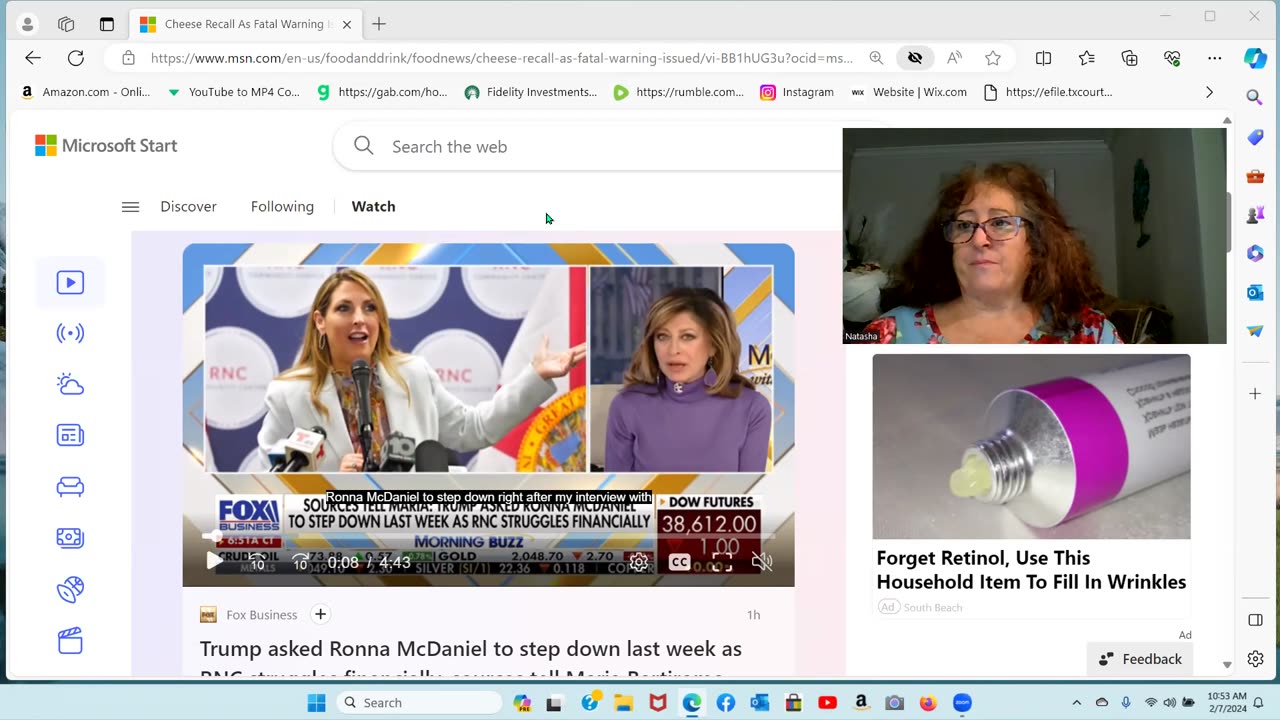The image size is (1280, 720).
Task: Play the Fox Business video
Action: (x=214, y=562)
